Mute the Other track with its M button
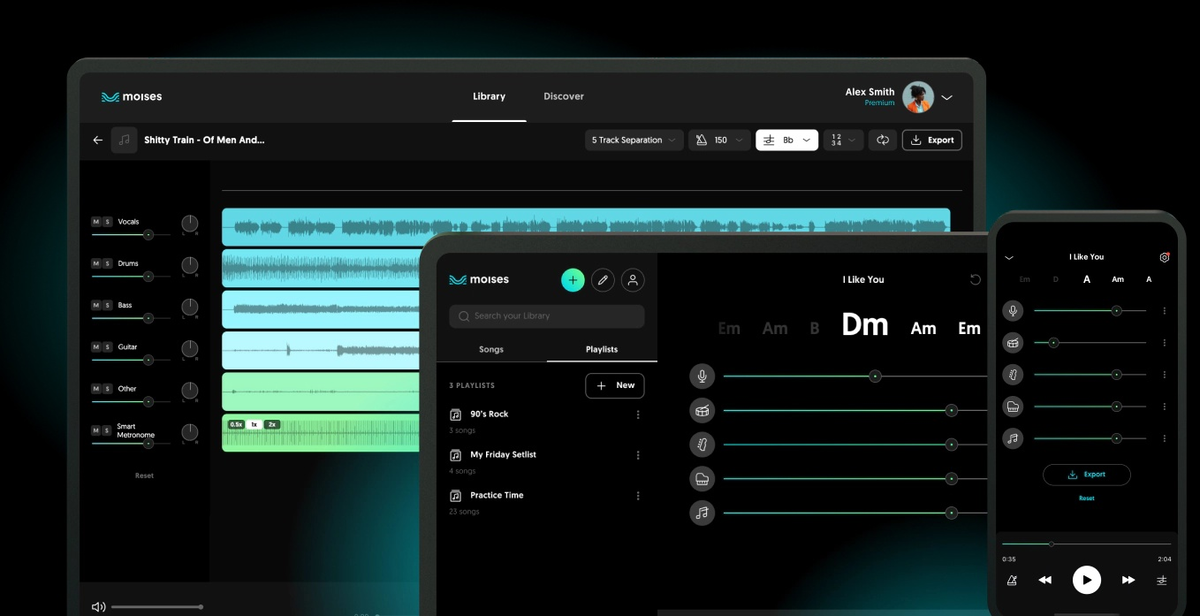The height and width of the screenshot is (616, 1200). [x=97, y=388]
